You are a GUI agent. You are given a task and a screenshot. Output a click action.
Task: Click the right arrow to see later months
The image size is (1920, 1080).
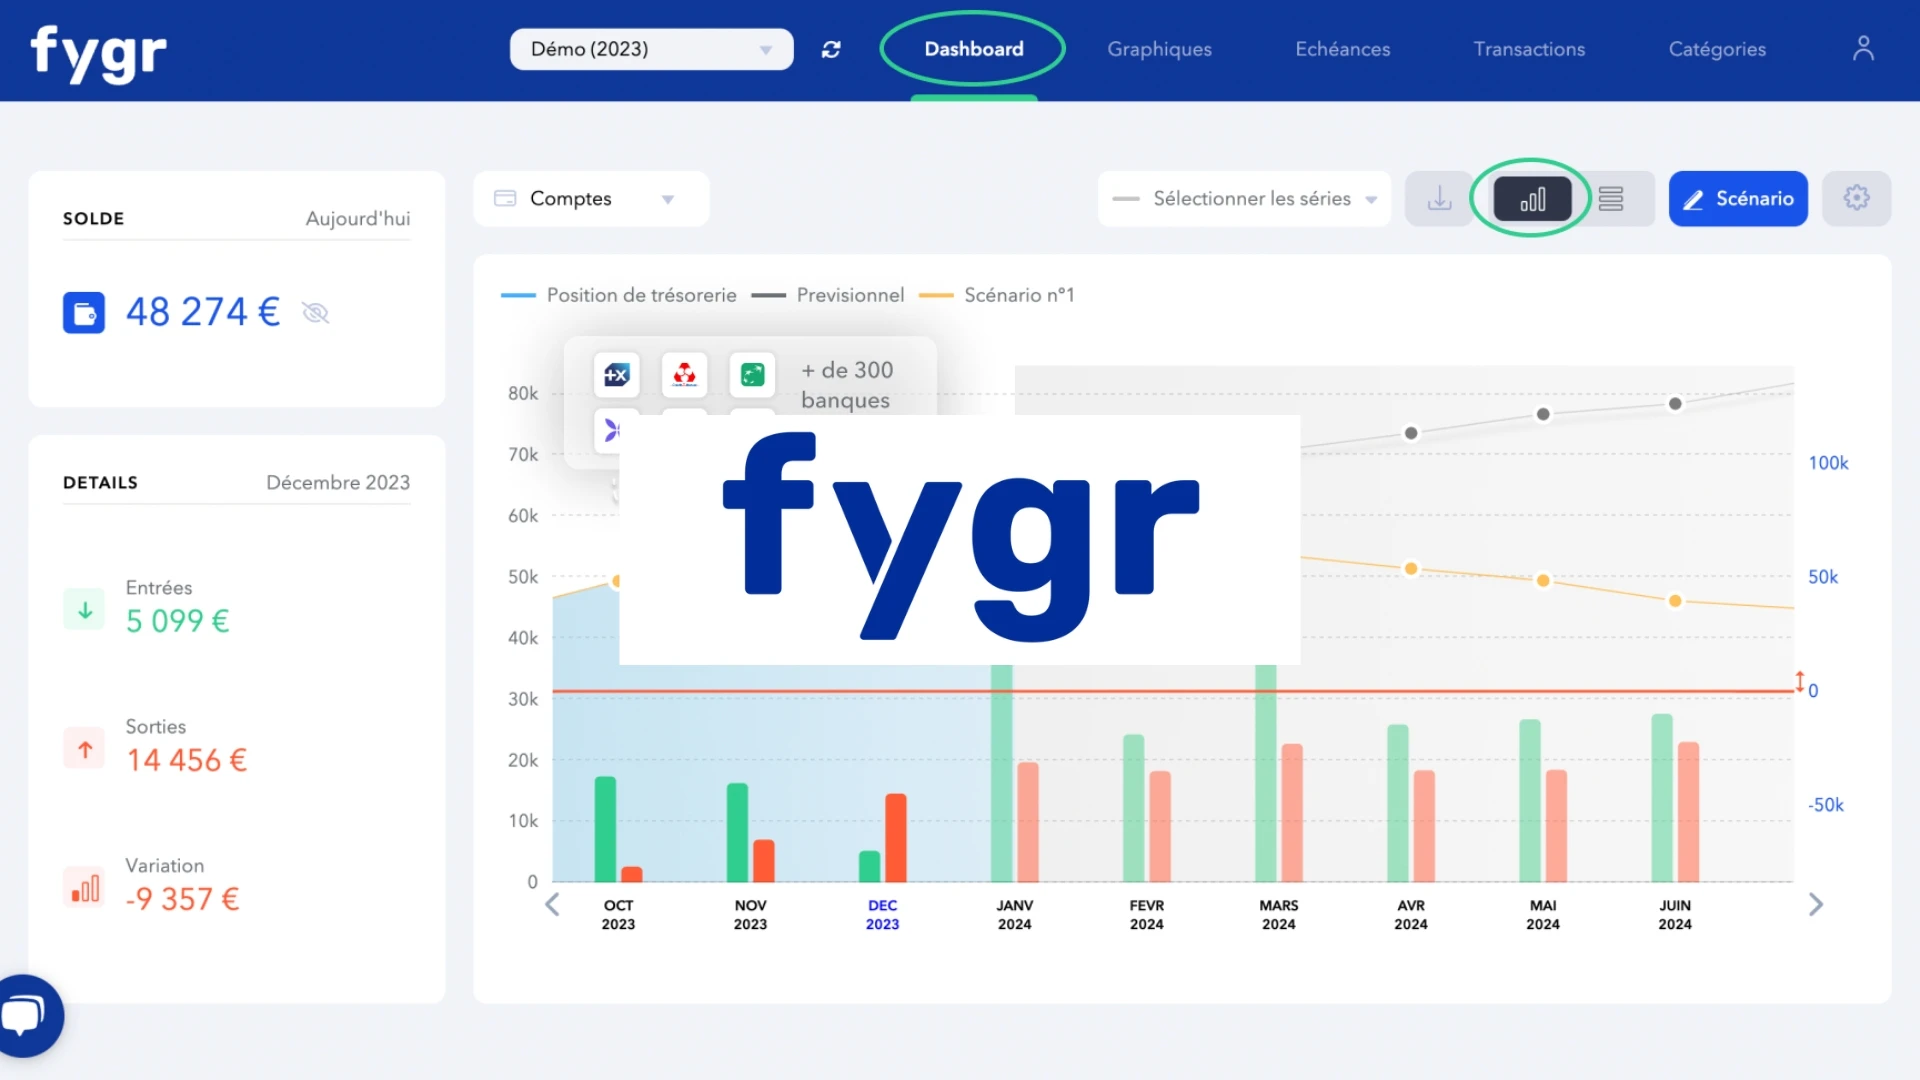1815,904
